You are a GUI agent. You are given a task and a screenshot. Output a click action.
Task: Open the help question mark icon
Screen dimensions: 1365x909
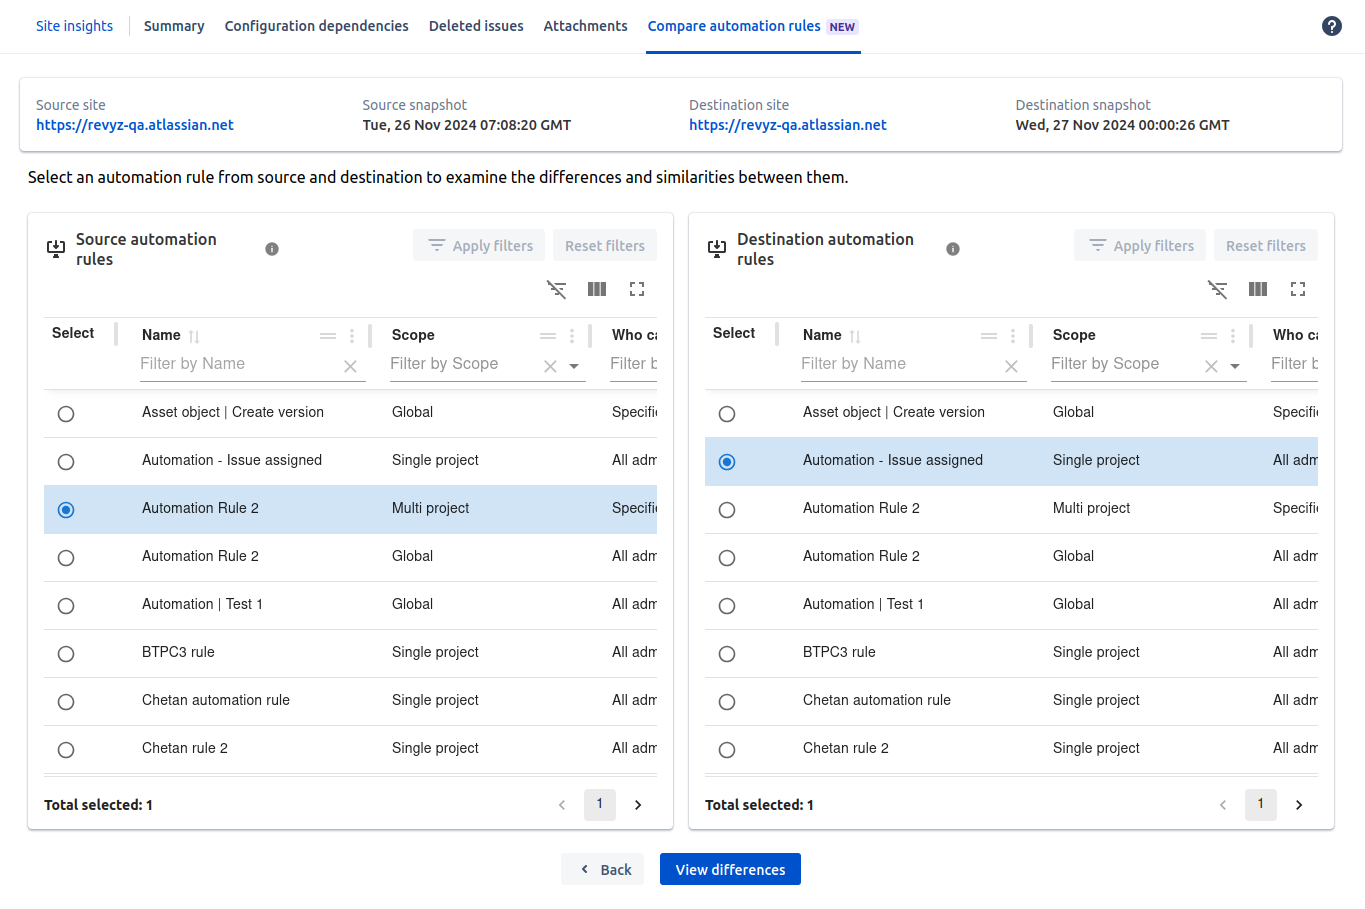(x=1332, y=26)
